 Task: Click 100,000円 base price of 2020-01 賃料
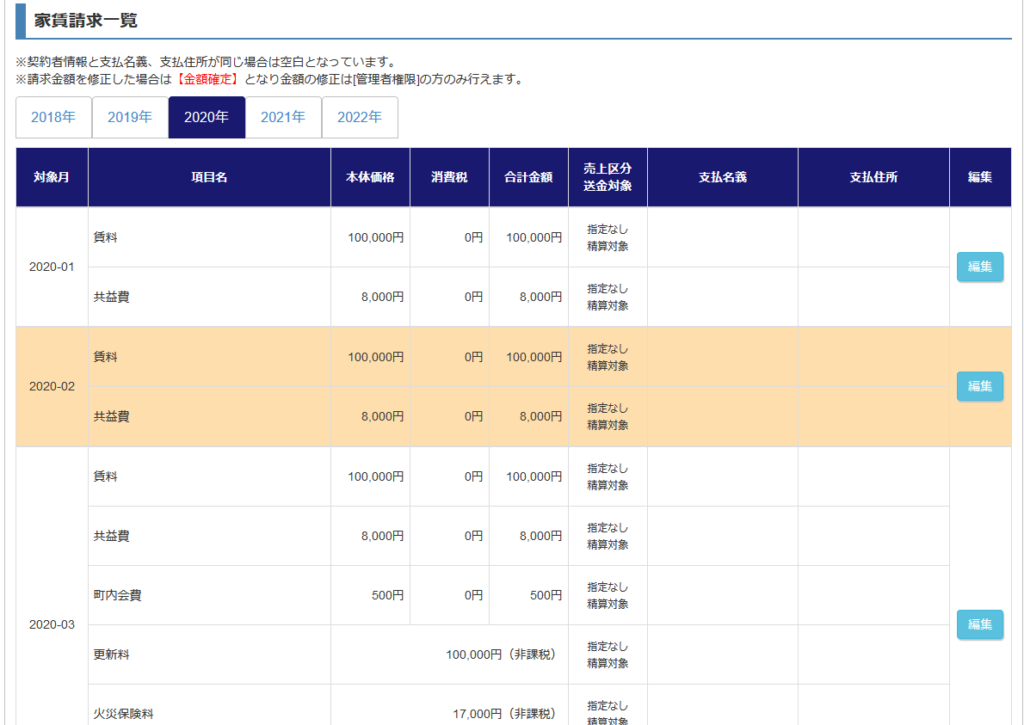tap(376, 237)
